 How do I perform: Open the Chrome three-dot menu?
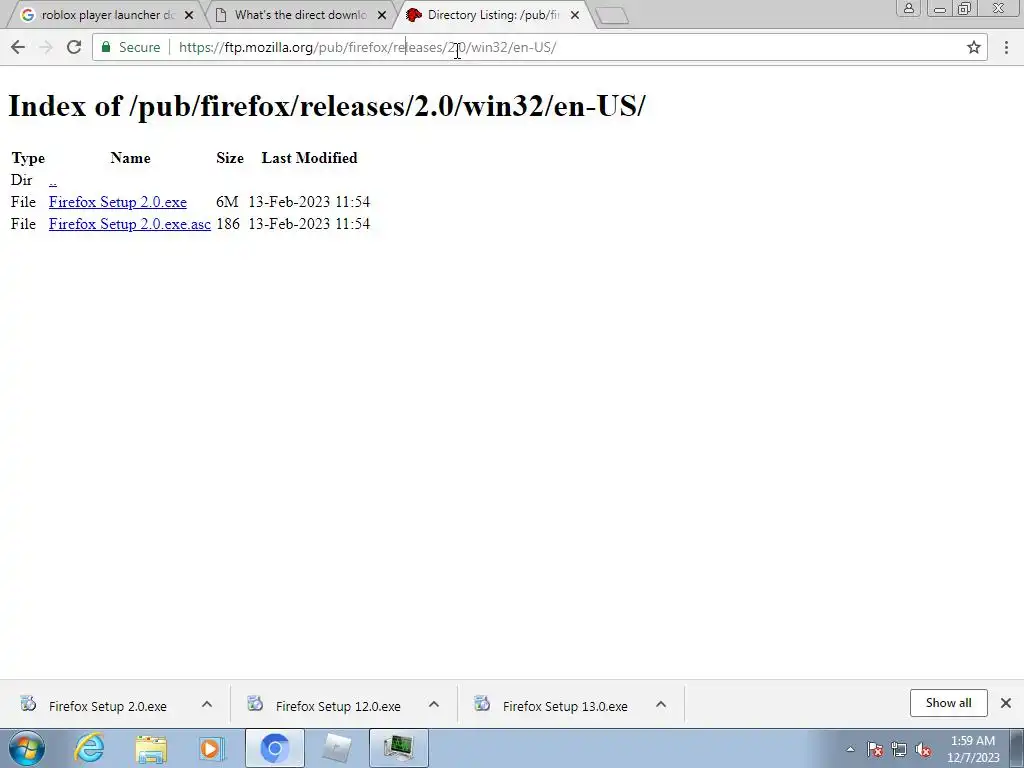[1006, 47]
